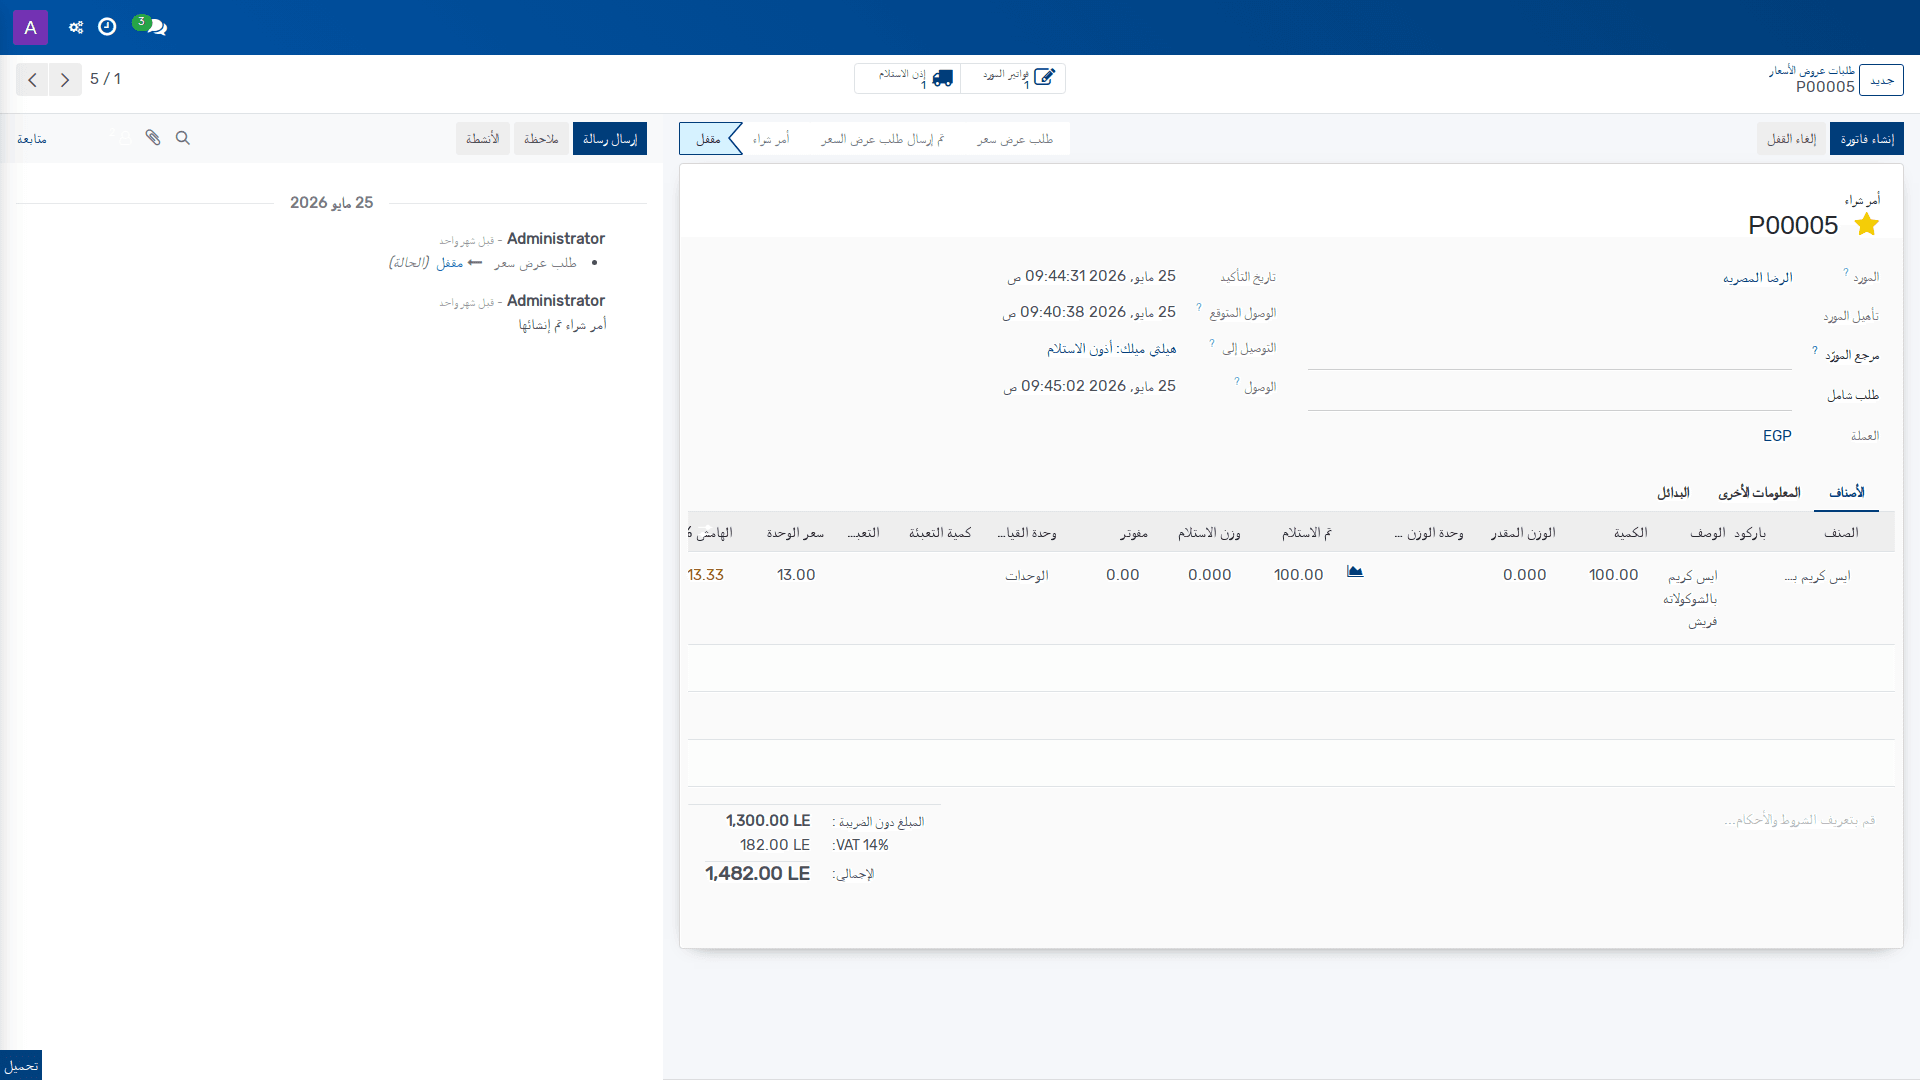Click the unit price value 13.00
Image resolution: width=1920 pixels, height=1080 pixels.
(796, 575)
